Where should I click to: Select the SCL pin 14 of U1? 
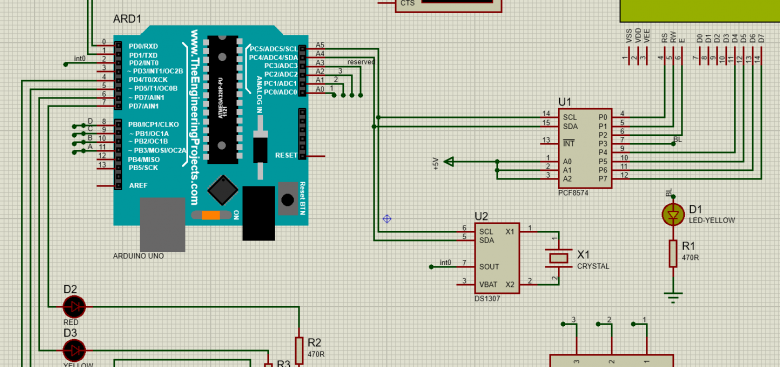pos(551,116)
